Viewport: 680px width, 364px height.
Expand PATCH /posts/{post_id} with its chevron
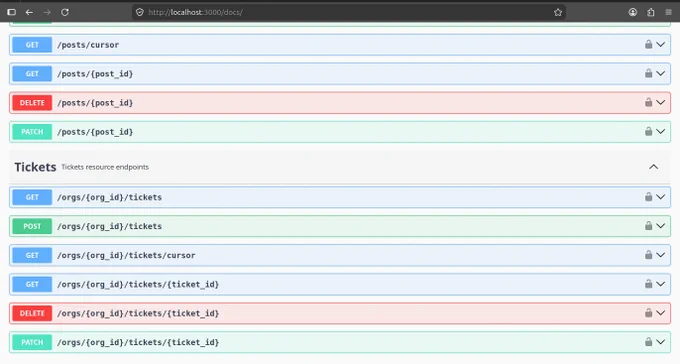tap(660, 131)
